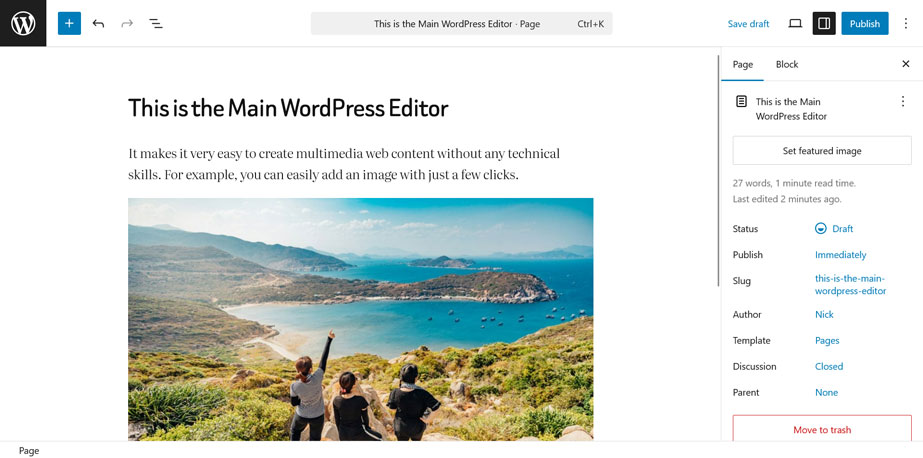This screenshot has height=458, width=923.
Task: Open the Document Overview list view
Action: (155, 24)
